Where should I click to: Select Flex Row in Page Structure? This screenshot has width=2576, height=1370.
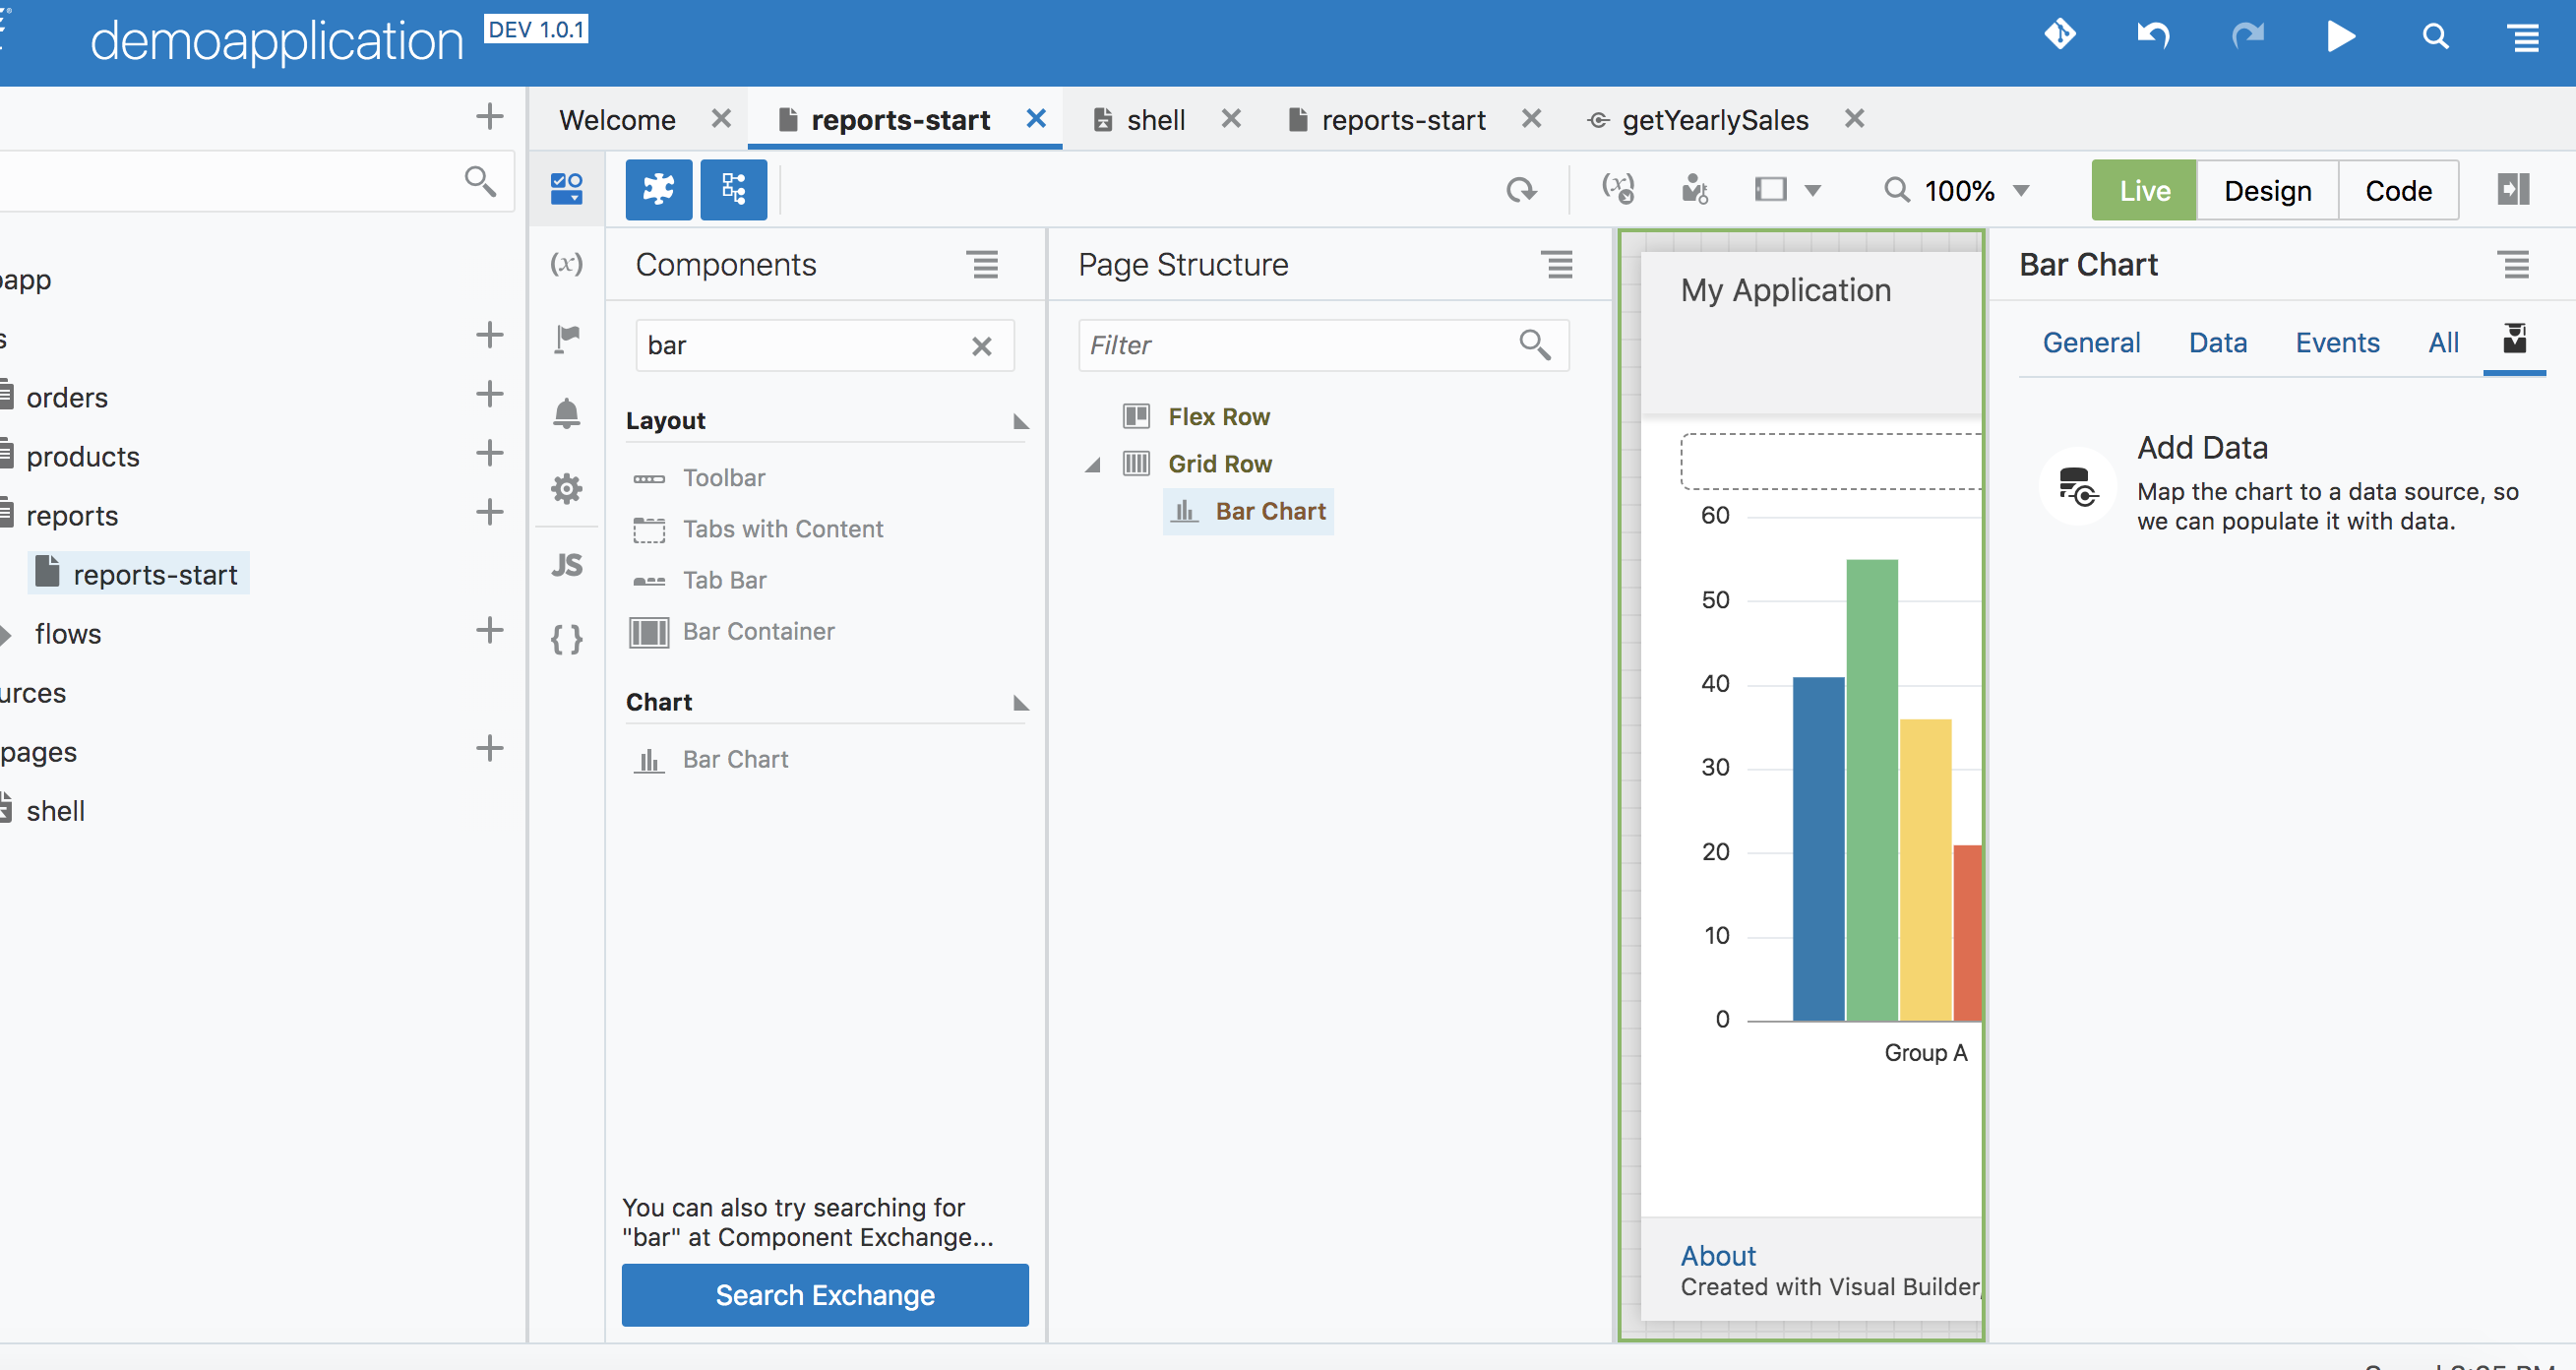click(x=1218, y=417)
